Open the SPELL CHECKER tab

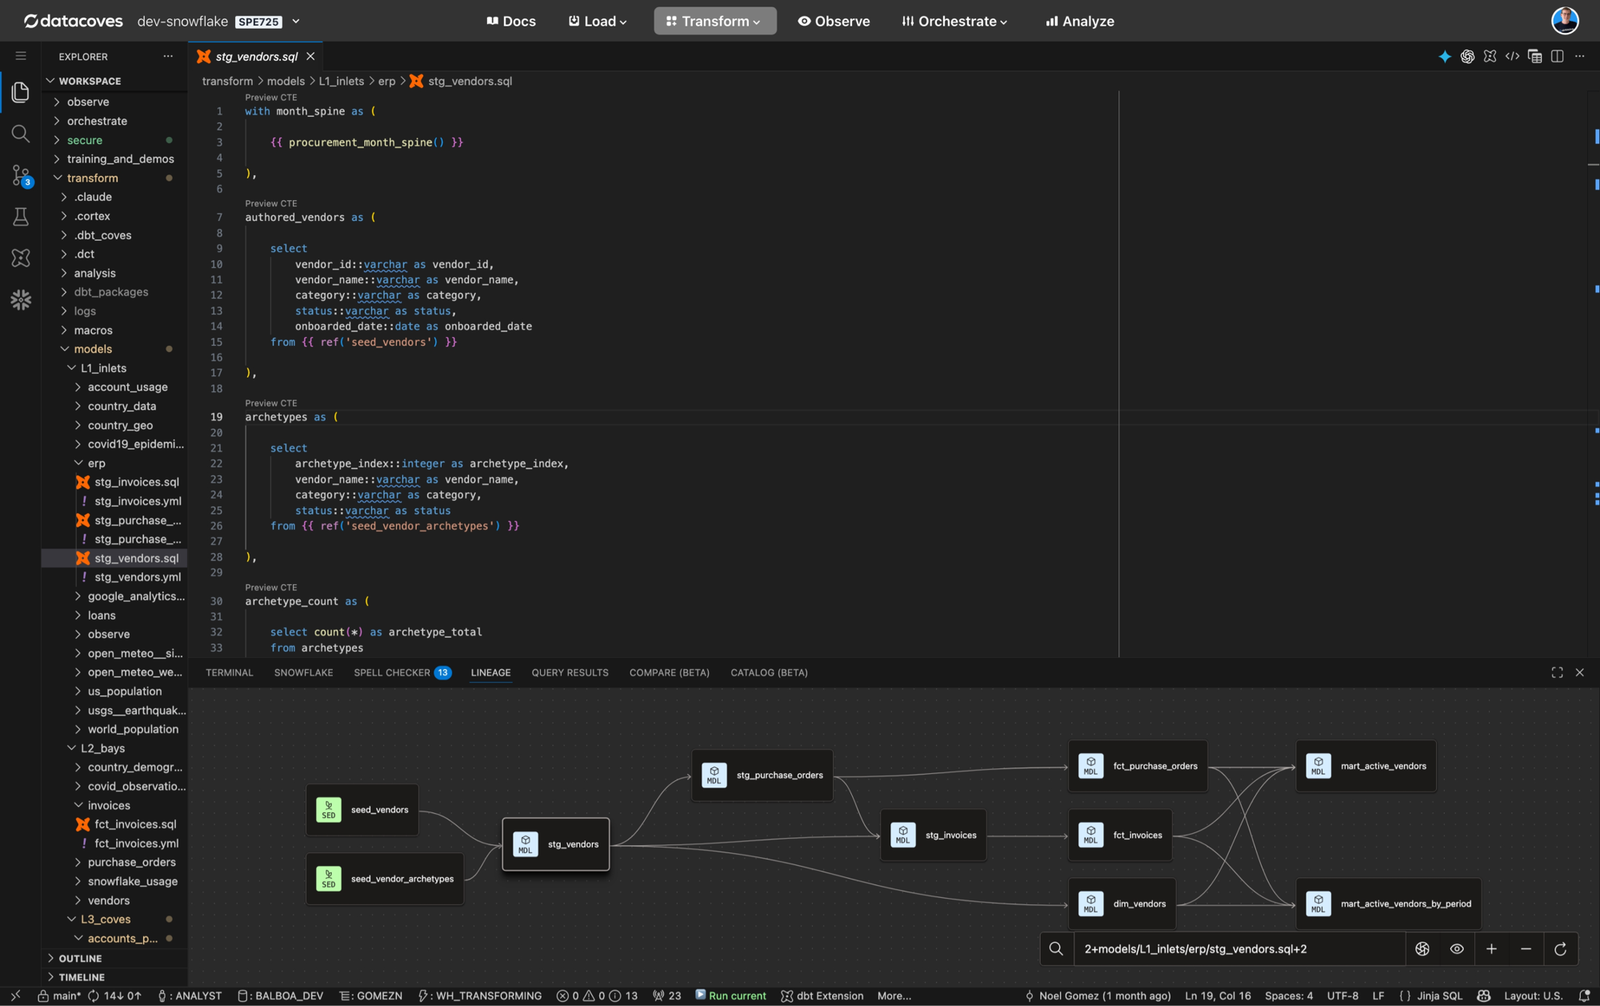(402, 673)
